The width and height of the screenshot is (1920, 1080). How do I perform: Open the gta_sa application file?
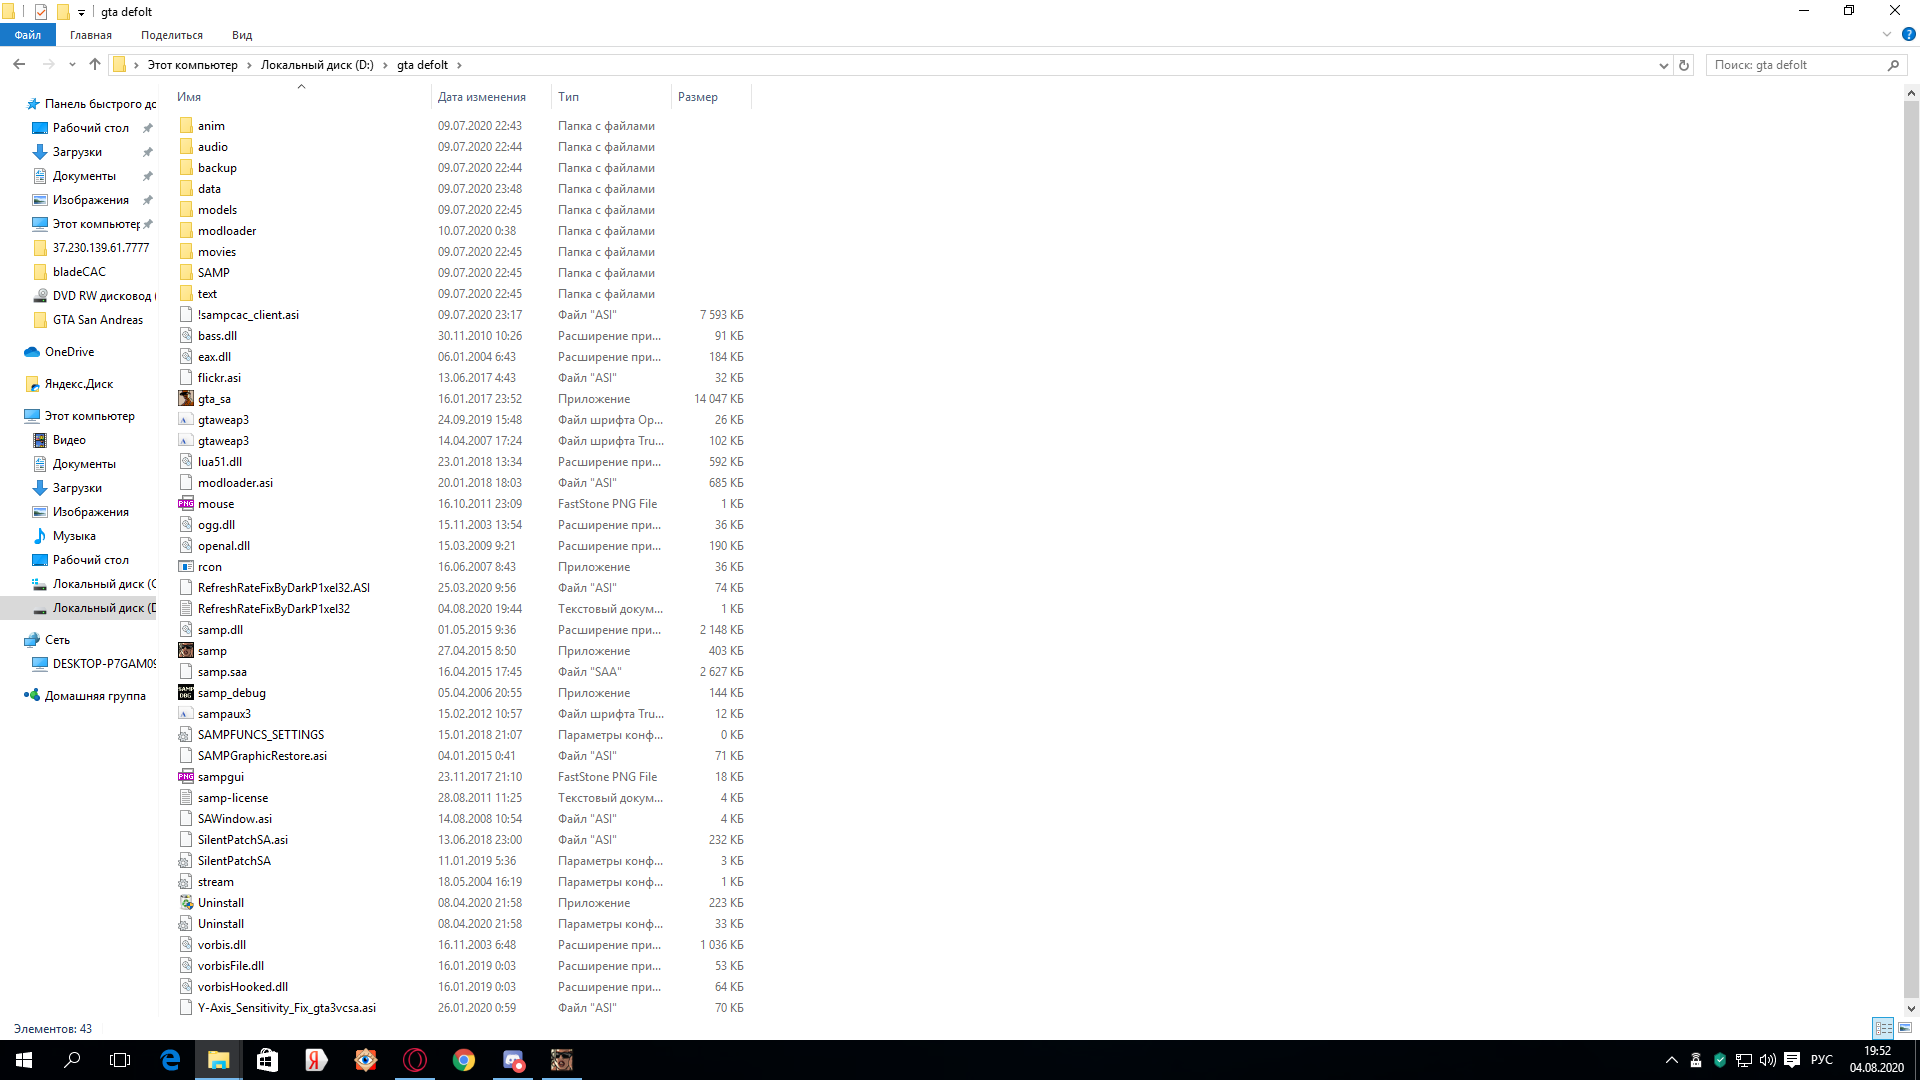tap(214, 399)
